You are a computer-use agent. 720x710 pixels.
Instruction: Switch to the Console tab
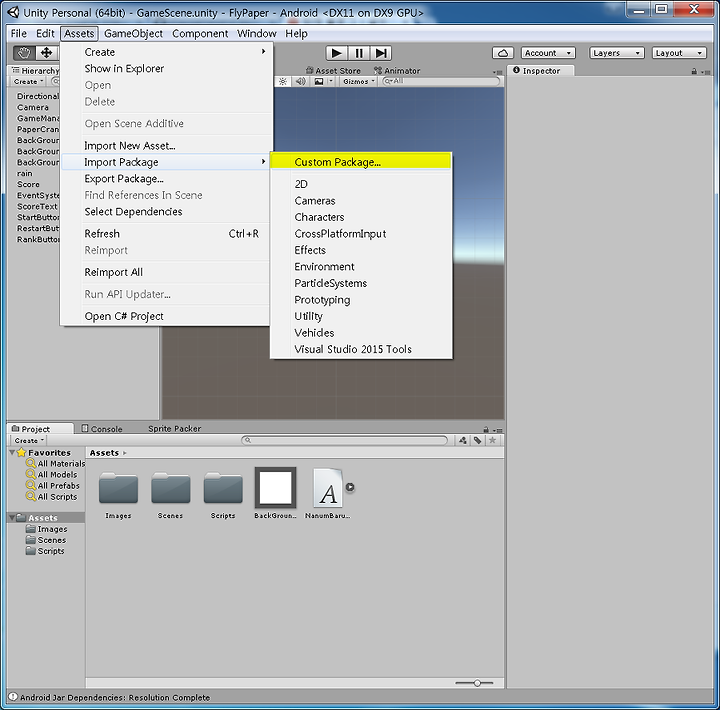[102, 429]
